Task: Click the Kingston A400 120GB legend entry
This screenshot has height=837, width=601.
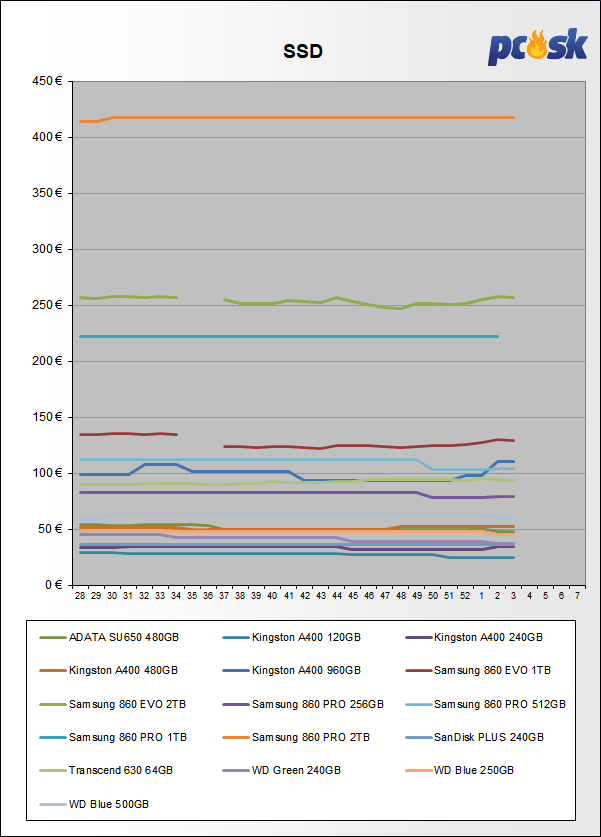Action: pyautogui.click(x=292, y=637)
